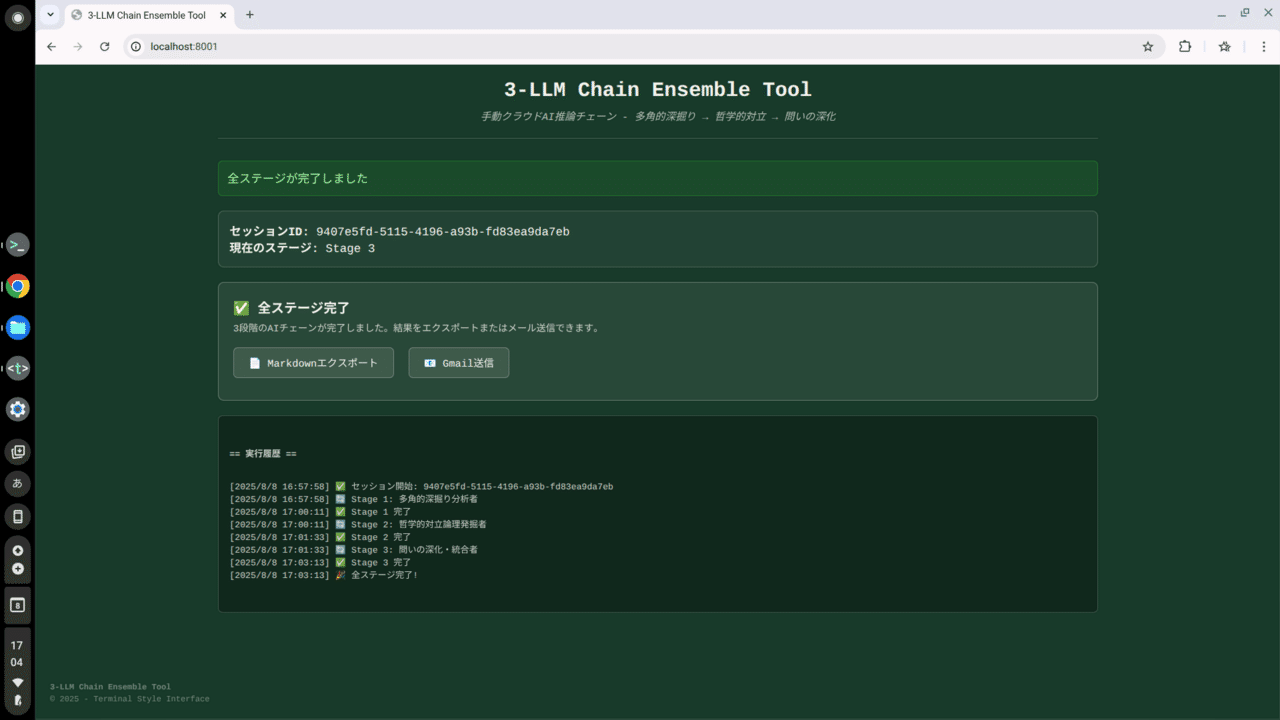Open the text editor app from the shelf

[17, 368]
